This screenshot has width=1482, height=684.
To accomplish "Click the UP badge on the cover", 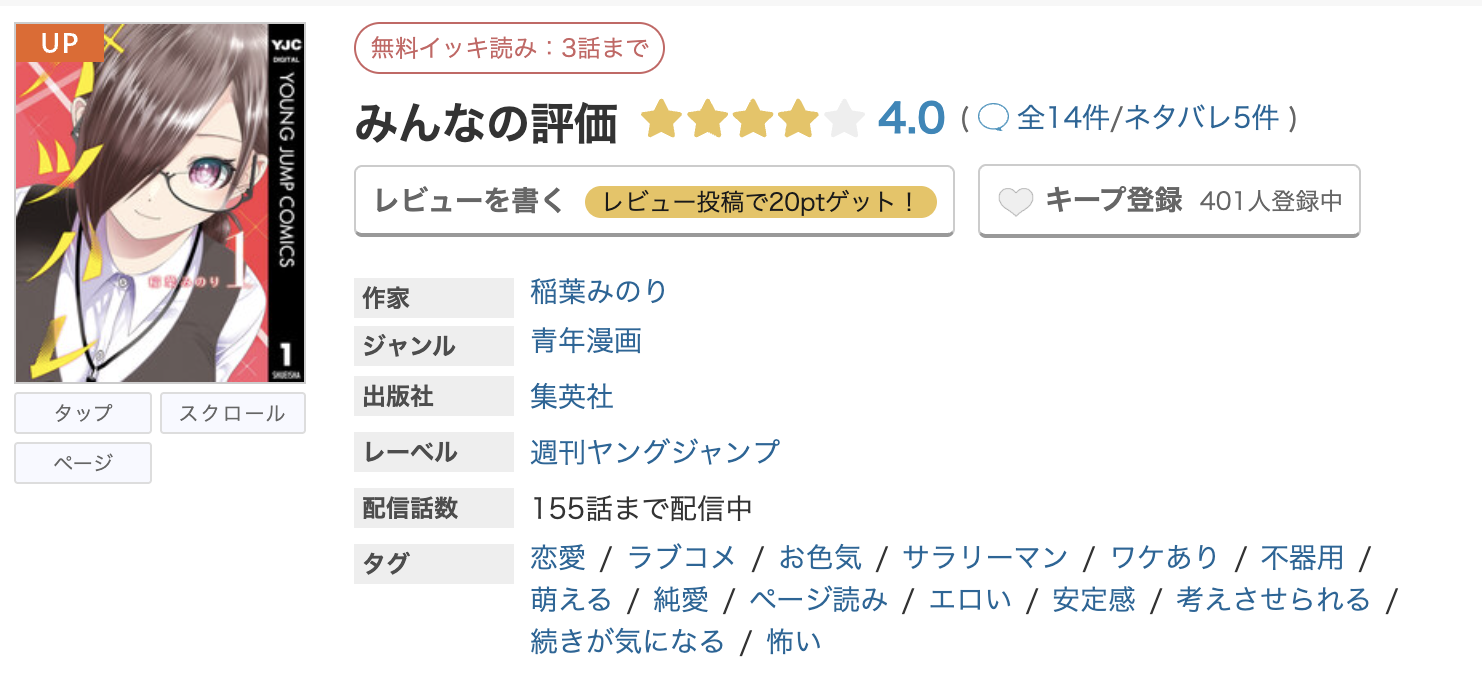I will [59, 42].
